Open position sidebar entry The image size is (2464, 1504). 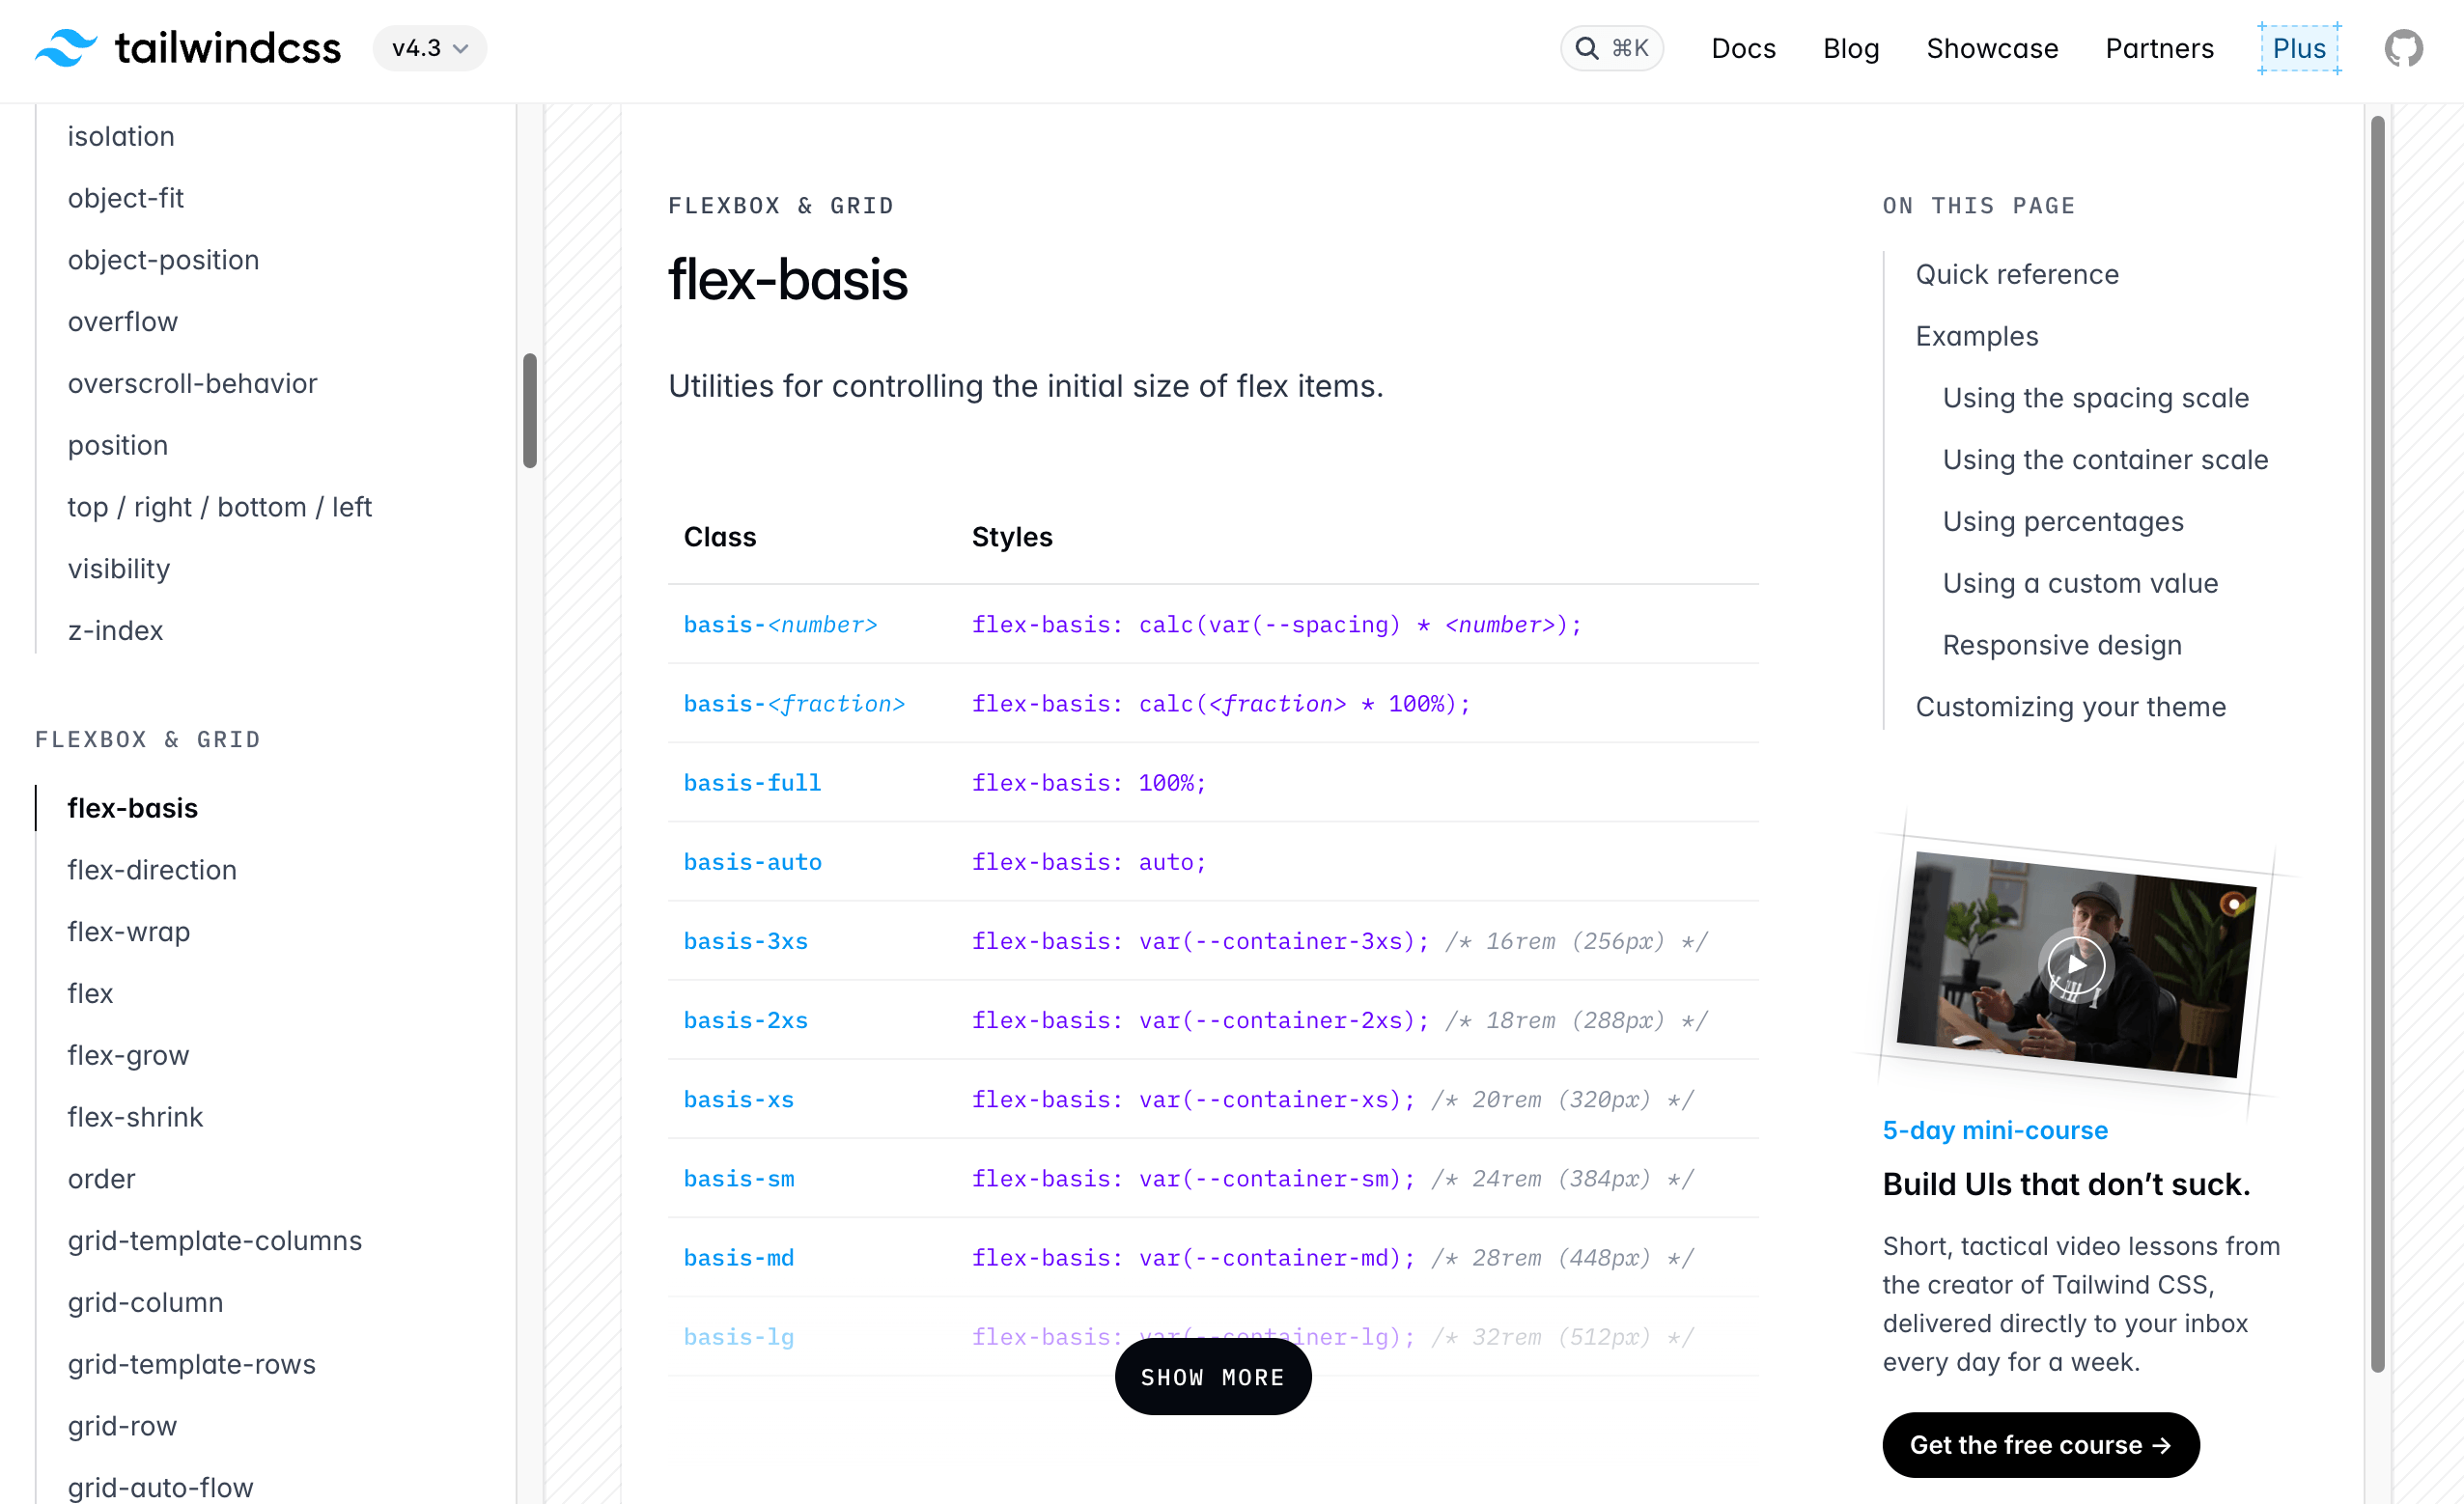pyautogui.click(x=118, y=446)
